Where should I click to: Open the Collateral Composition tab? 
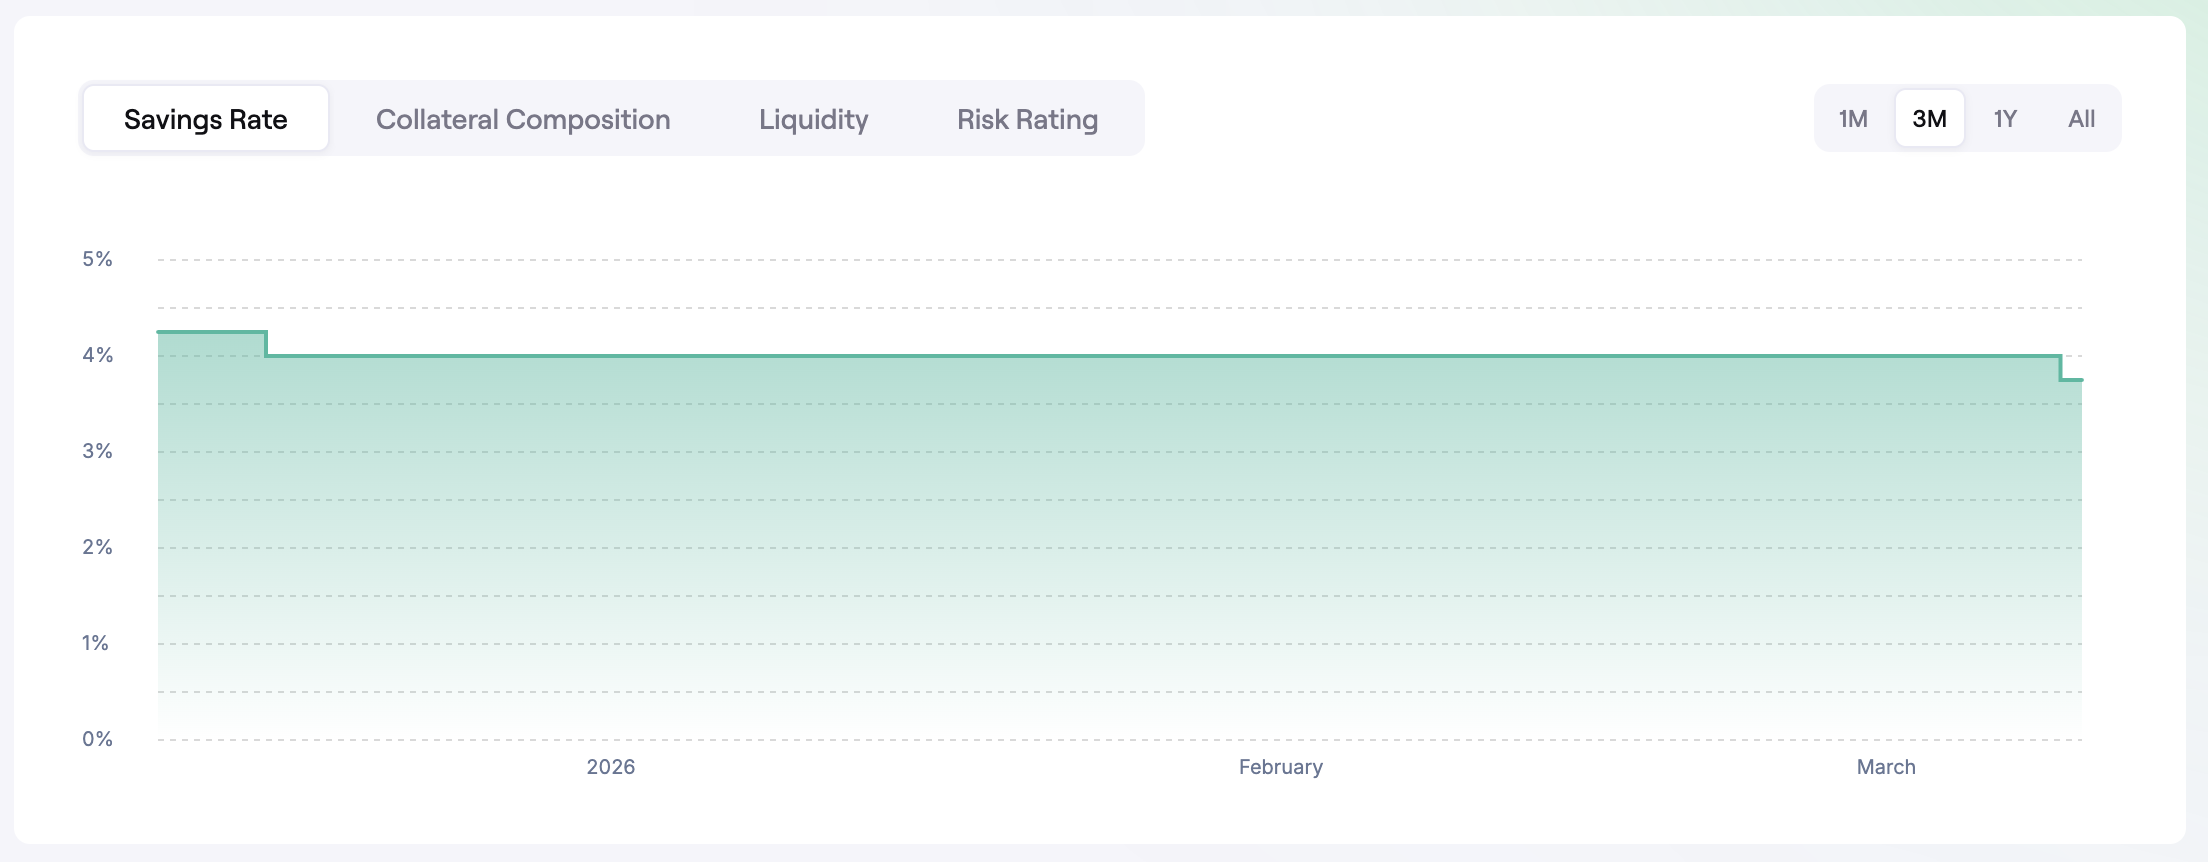[x=522, y=119]
